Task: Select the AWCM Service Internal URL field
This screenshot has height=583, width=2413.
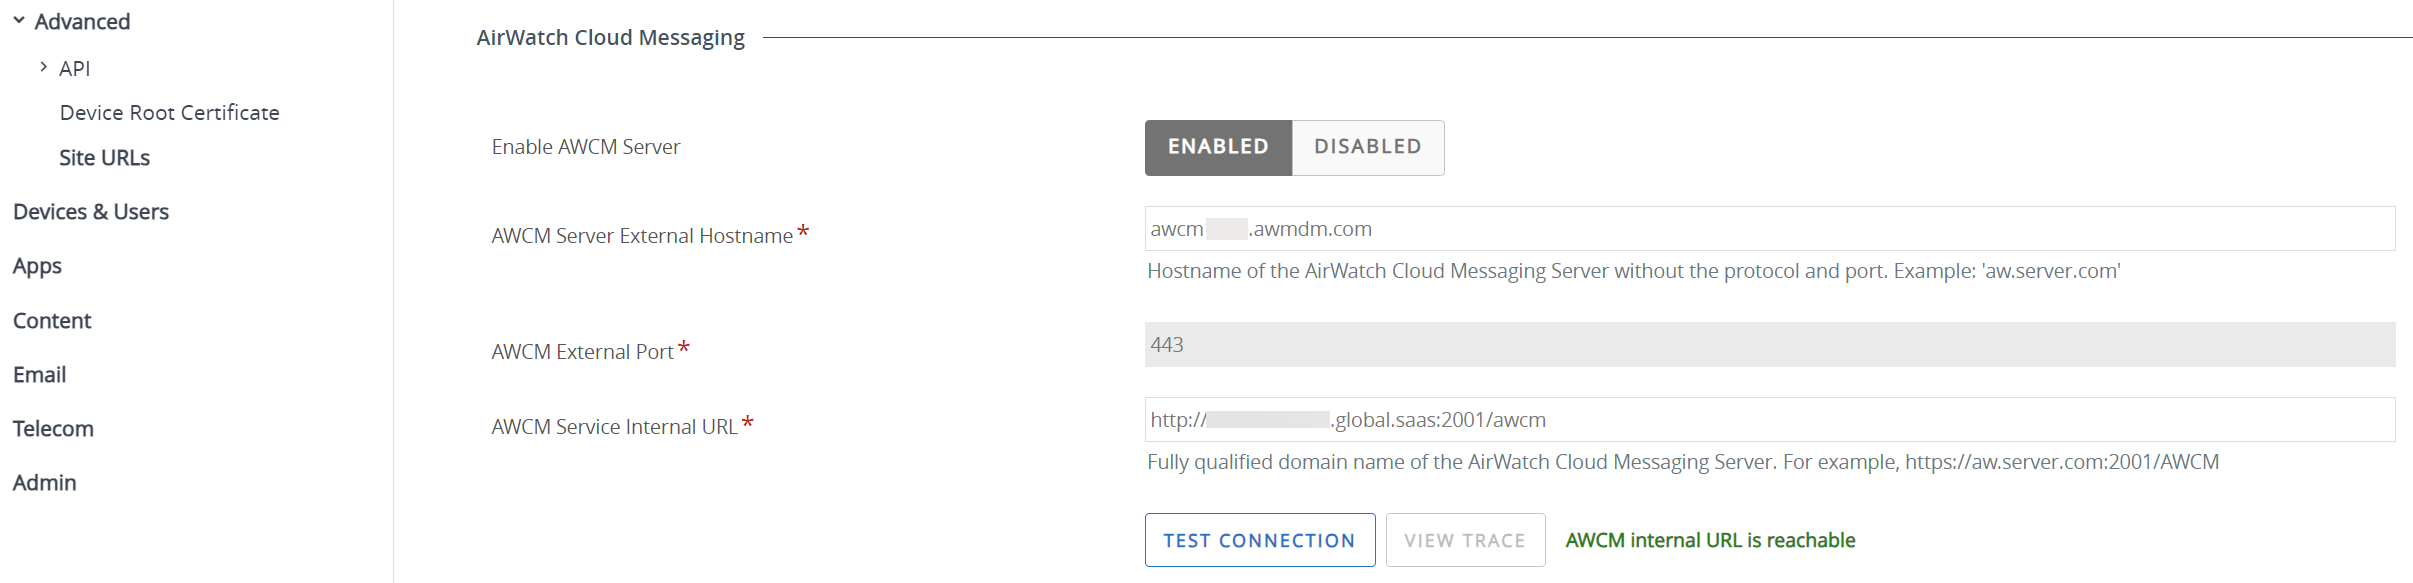Action: pyautogui.click(x=1770, y=419)
